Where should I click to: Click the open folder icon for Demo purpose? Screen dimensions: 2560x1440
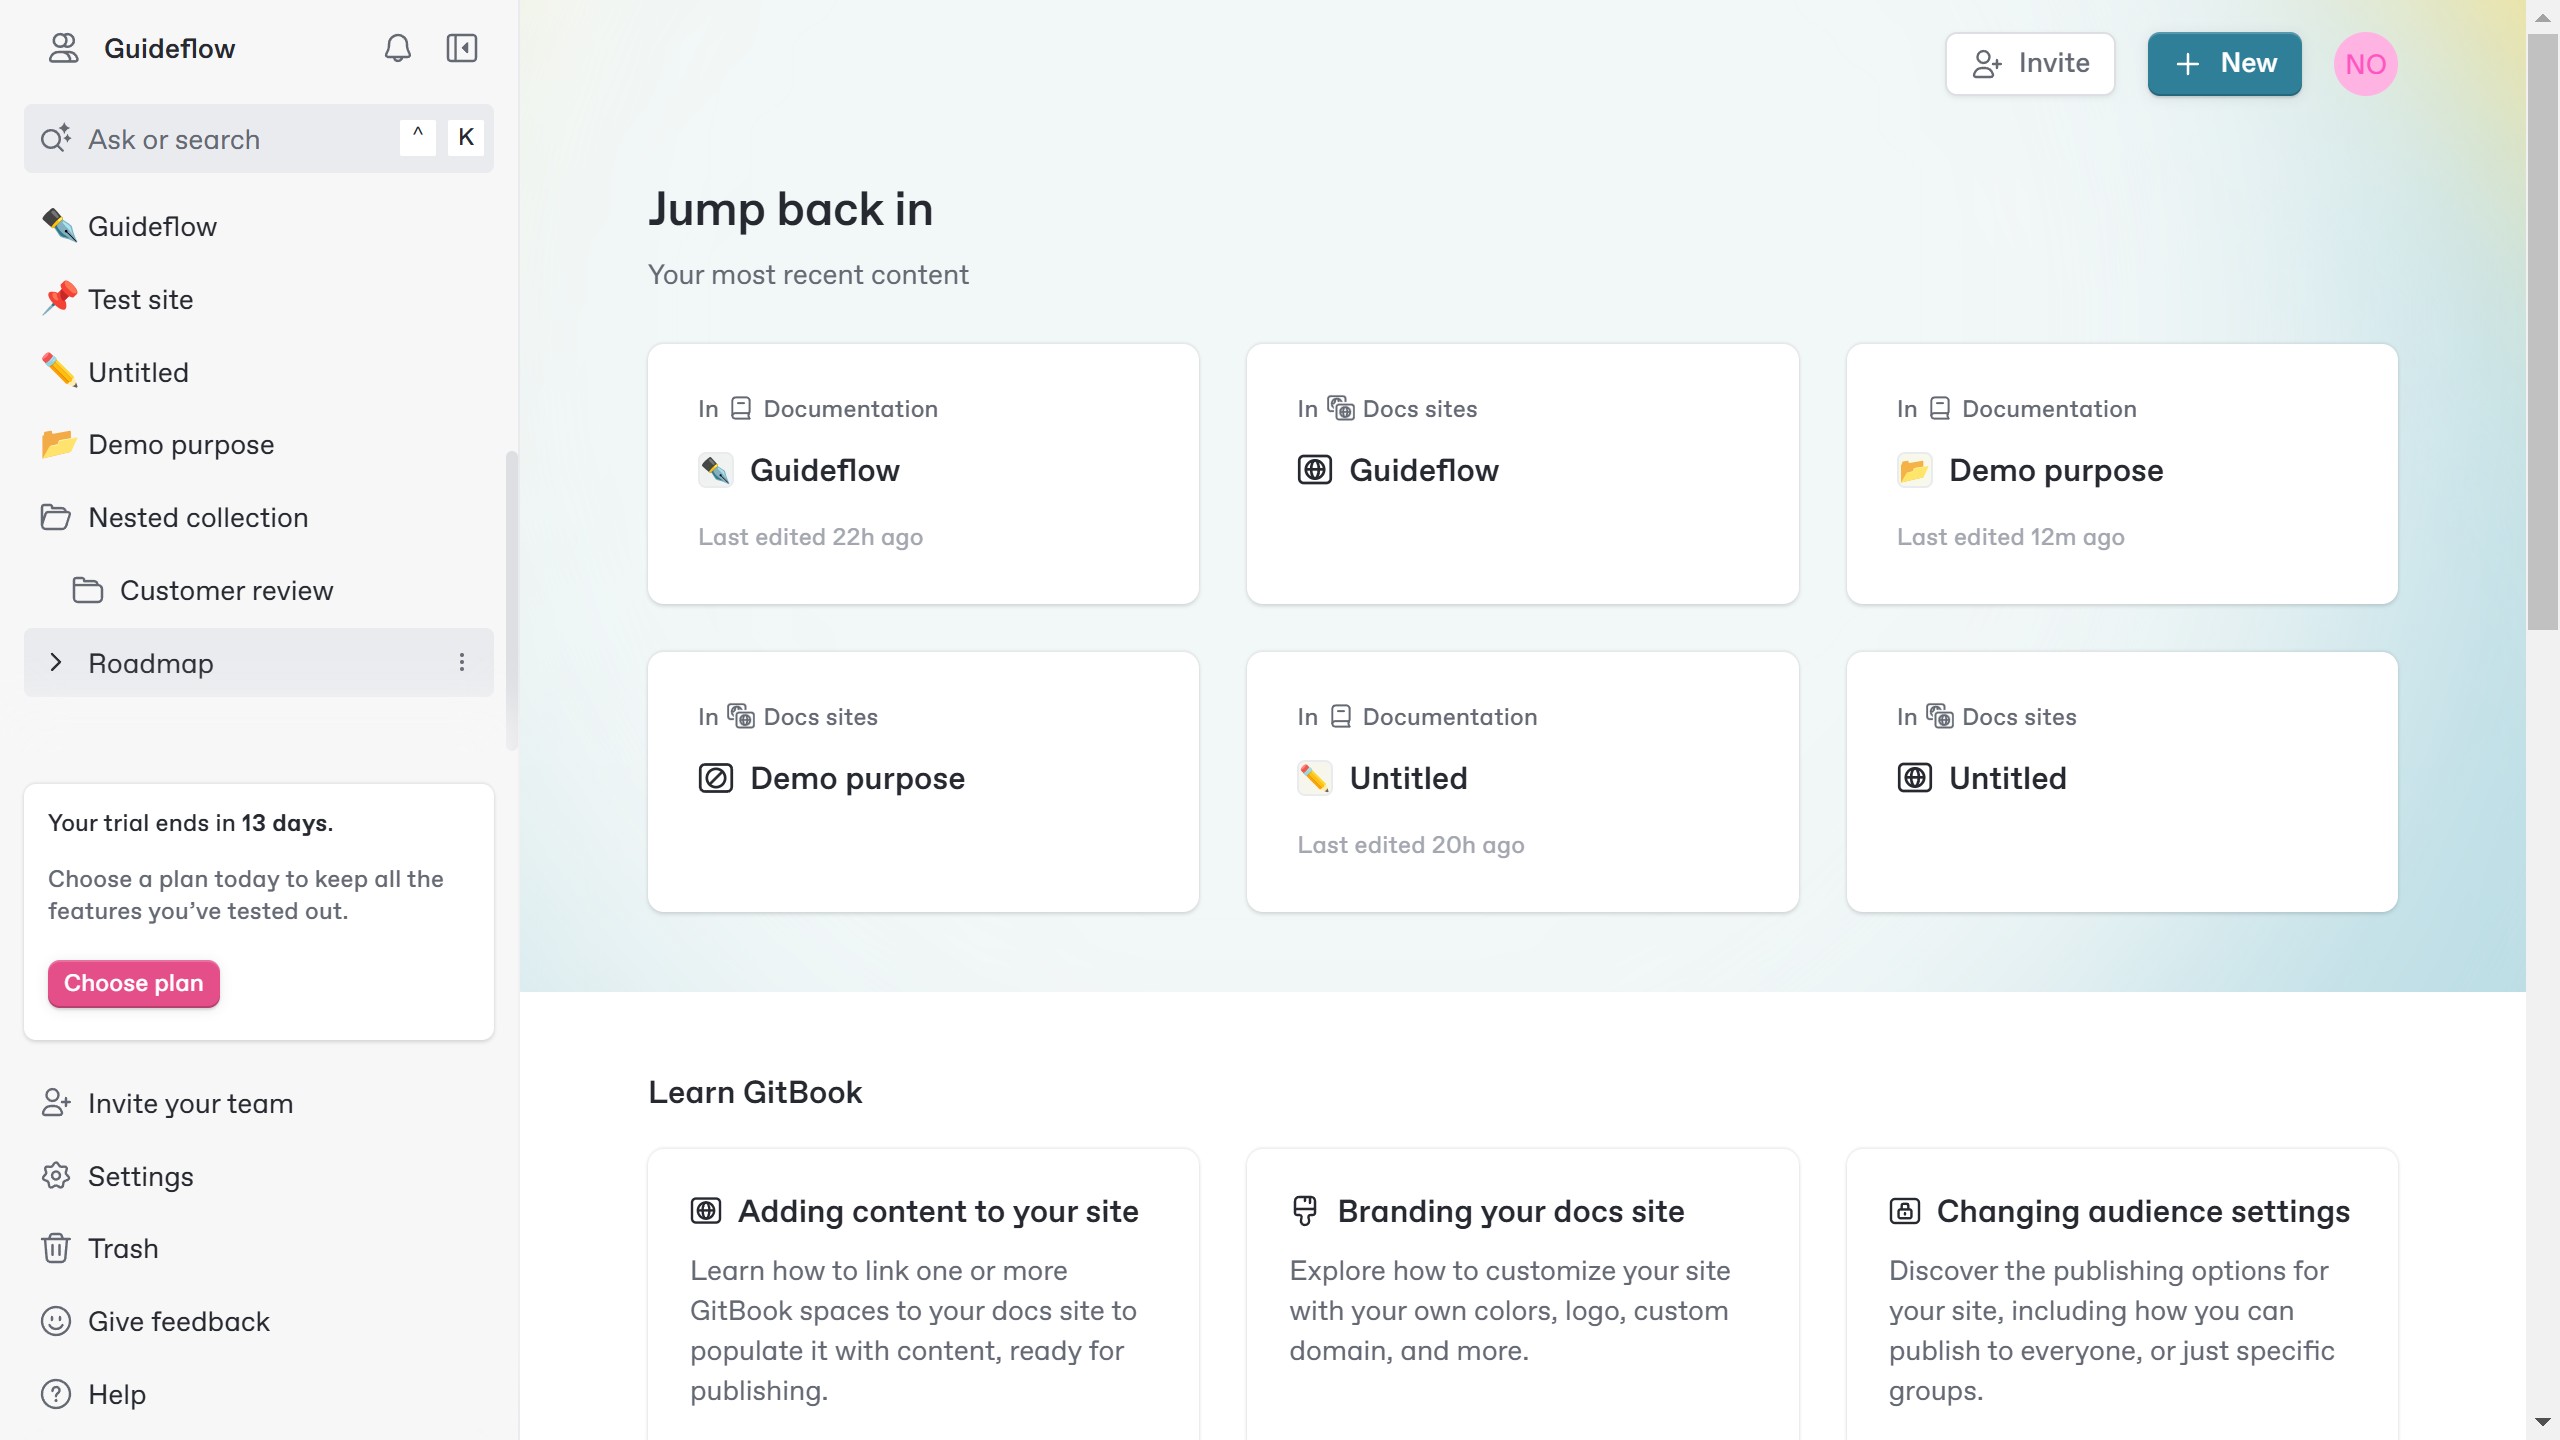point(59,444)
